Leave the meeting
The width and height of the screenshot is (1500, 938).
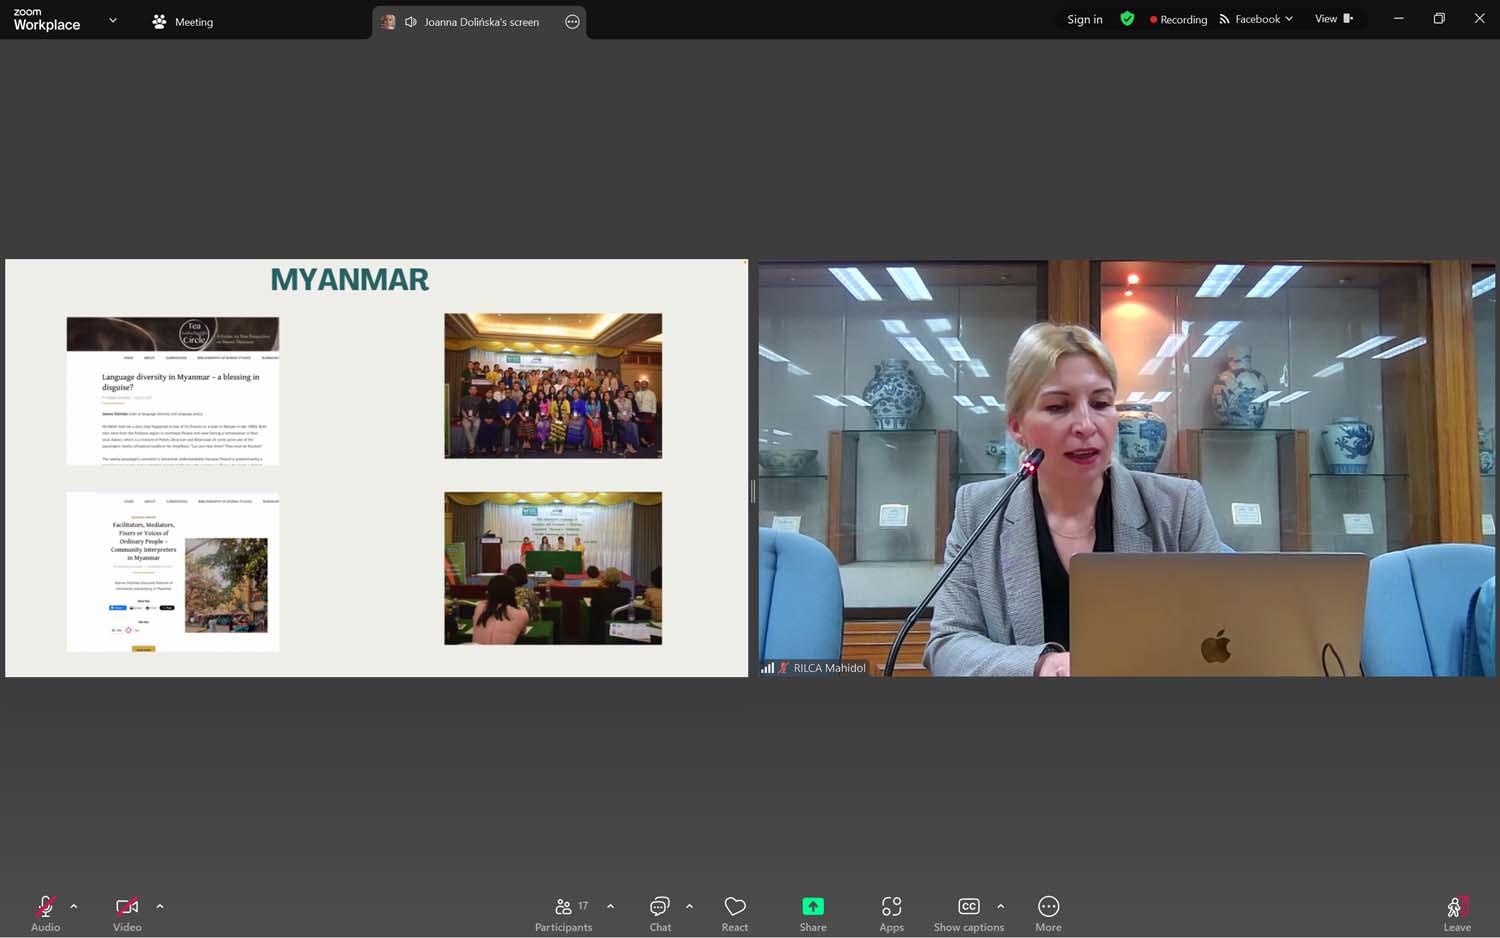(x=1456, y=910)
